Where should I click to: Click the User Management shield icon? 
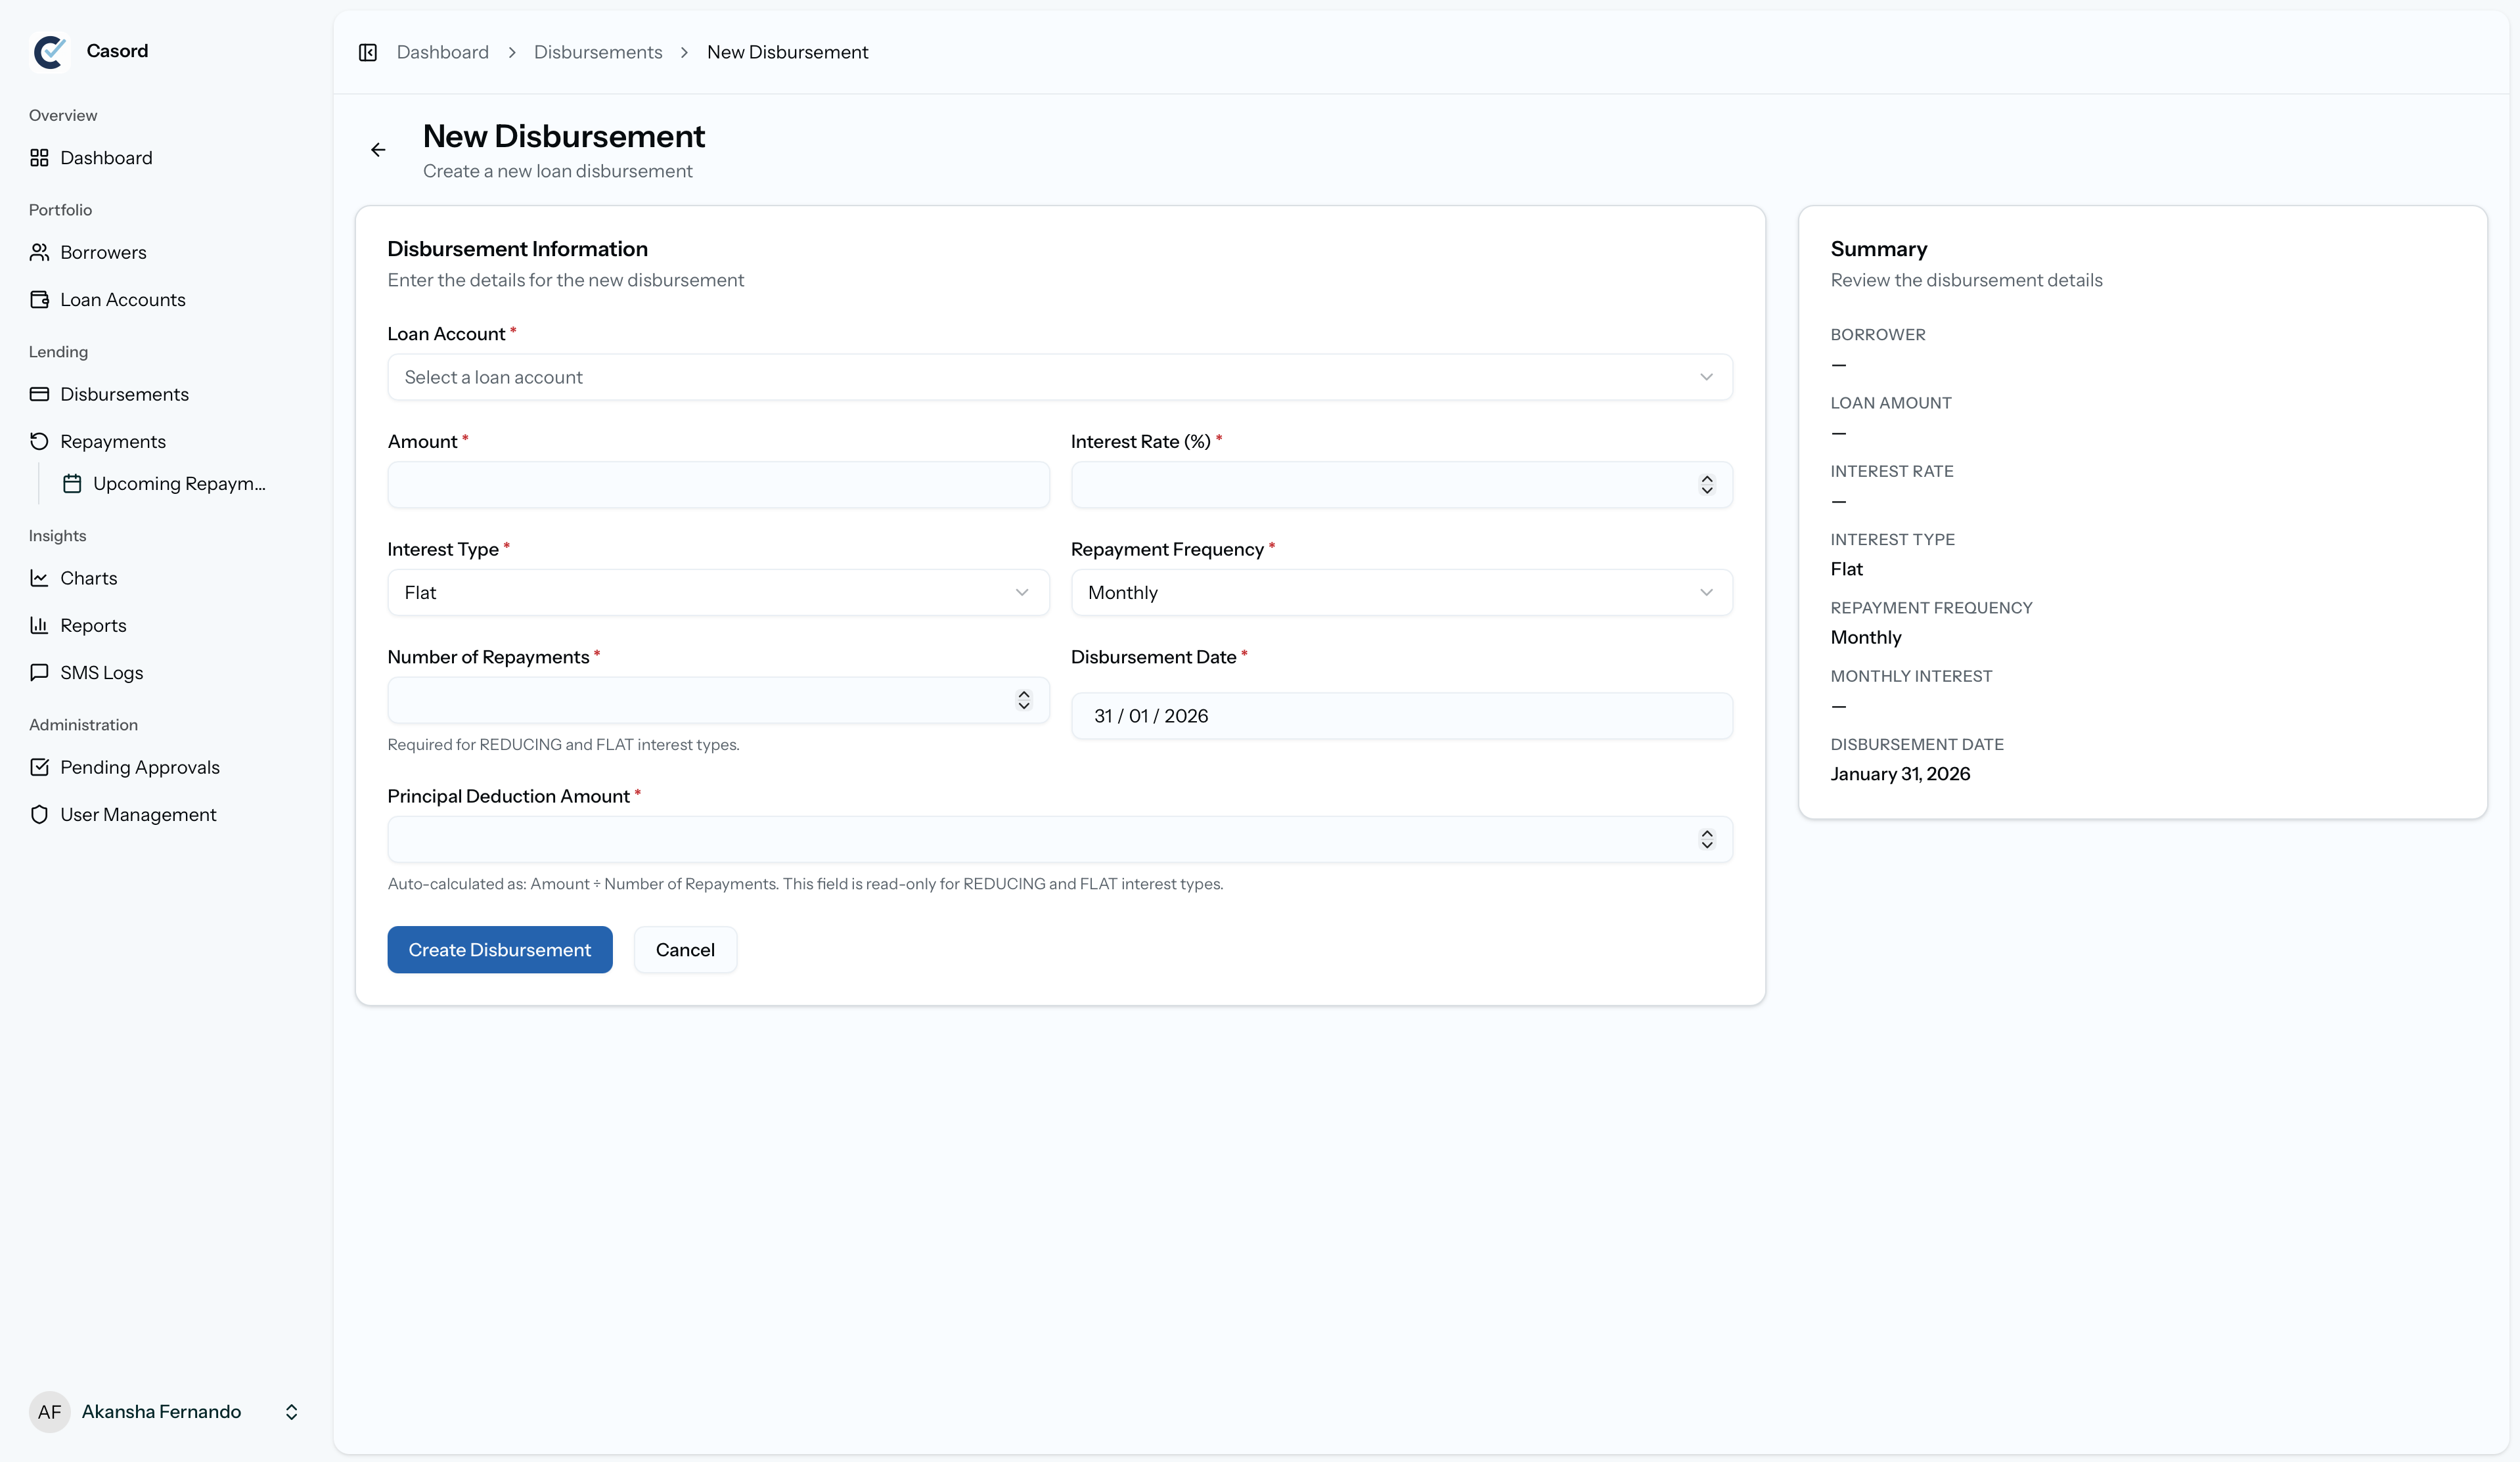click(39, 815)
